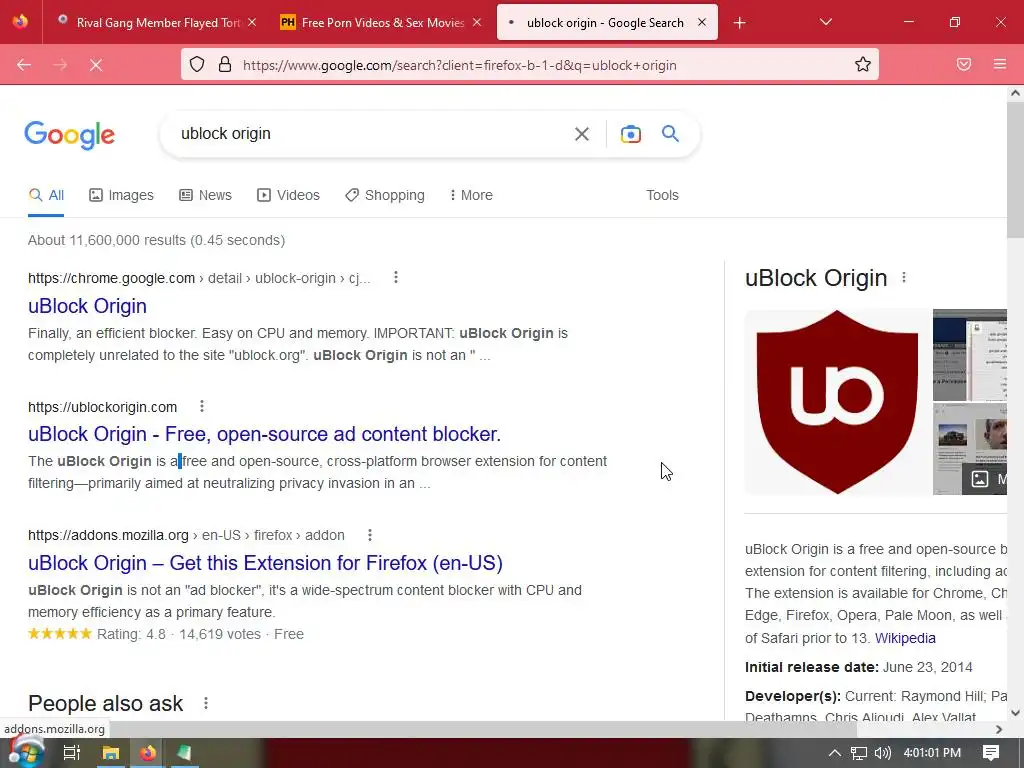
Task: Open Get this Extension for Firefox link
Action: (265, 563)
